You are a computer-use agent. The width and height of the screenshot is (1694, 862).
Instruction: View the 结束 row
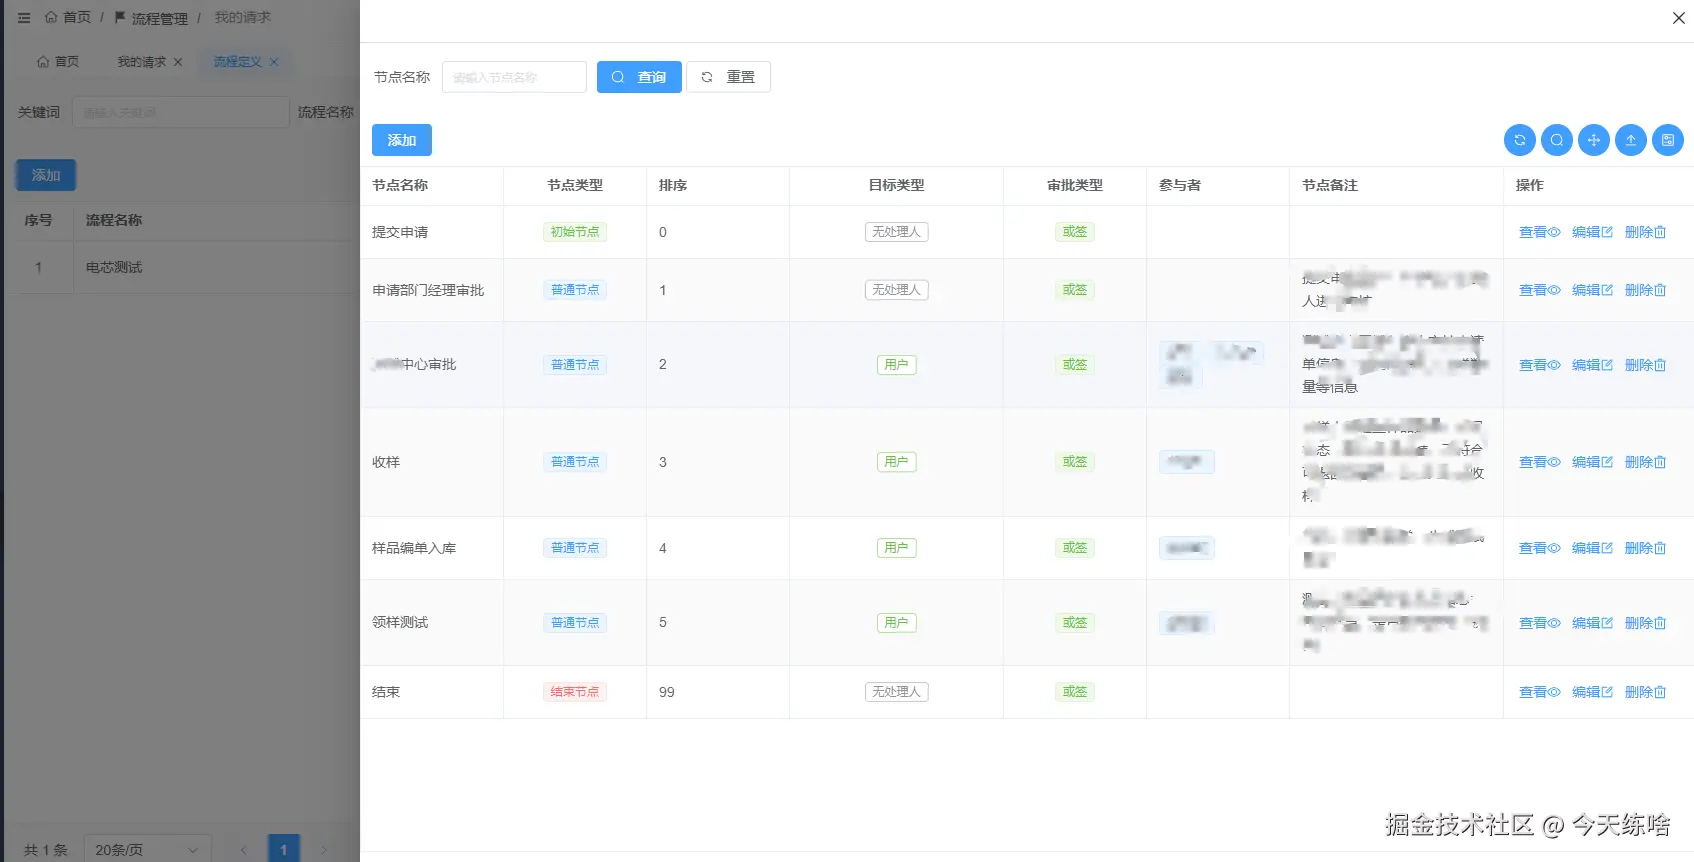click(x=1539, y=692)
